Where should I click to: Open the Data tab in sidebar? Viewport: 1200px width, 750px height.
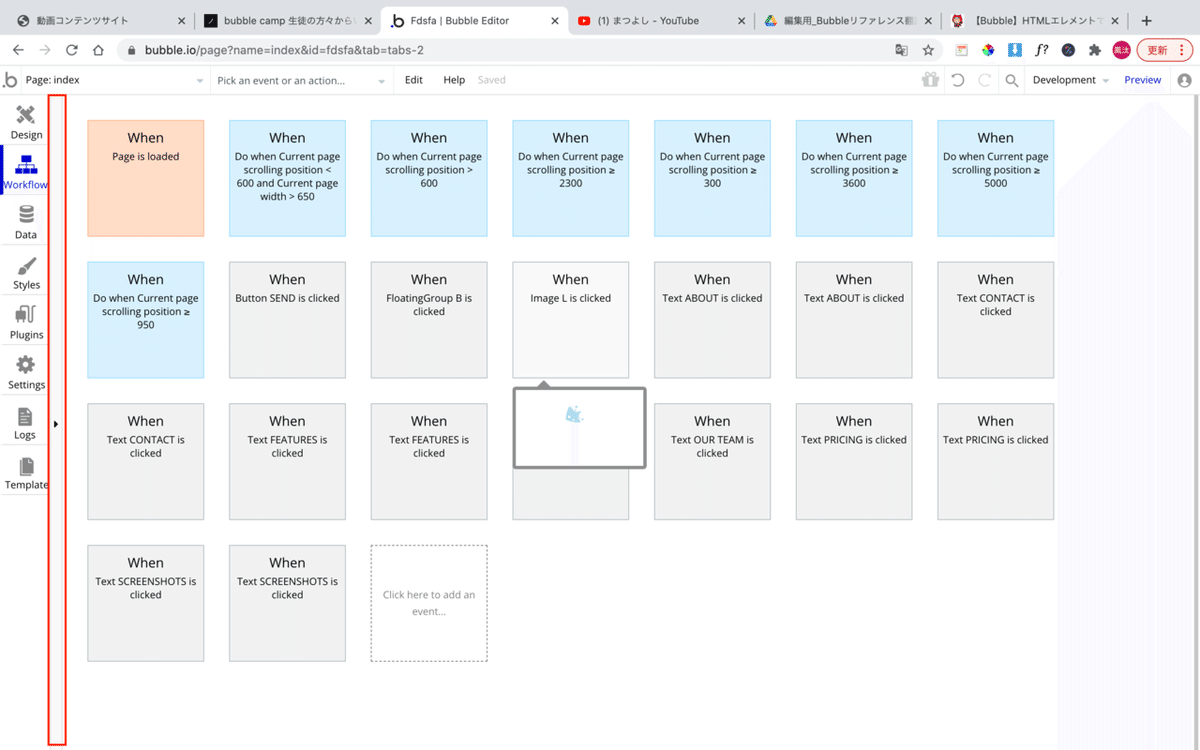coord(26,222)
